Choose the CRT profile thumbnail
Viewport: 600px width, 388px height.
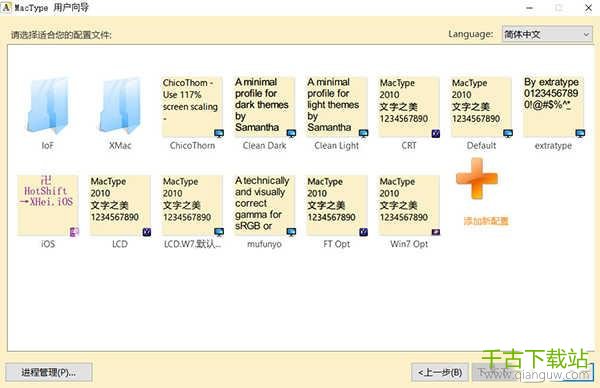point(409,107)
